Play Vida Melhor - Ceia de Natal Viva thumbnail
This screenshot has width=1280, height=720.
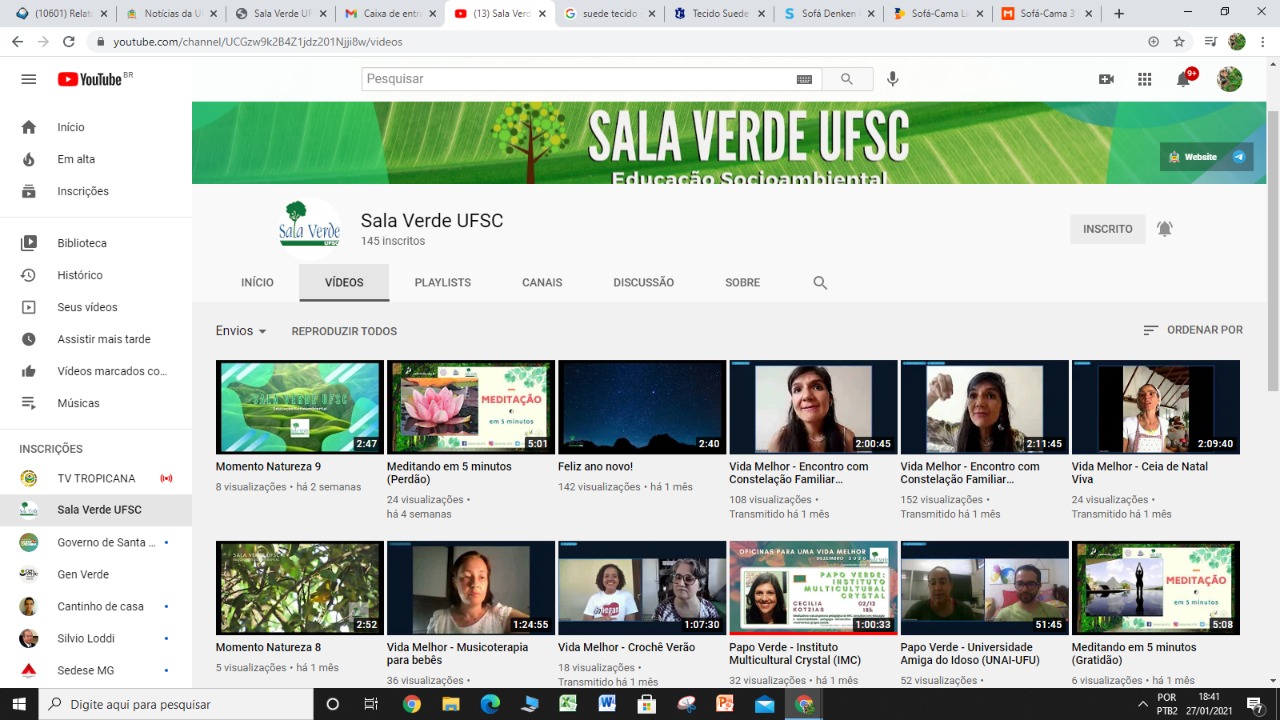[x=1156, y=407]
